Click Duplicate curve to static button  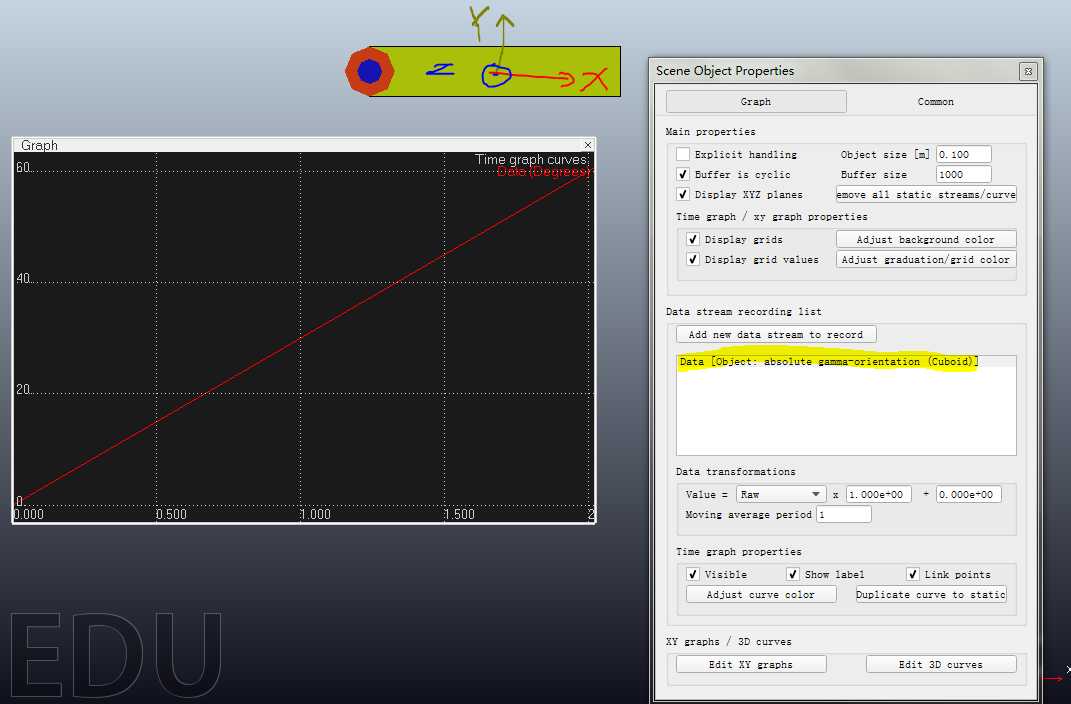click(931, 595)
